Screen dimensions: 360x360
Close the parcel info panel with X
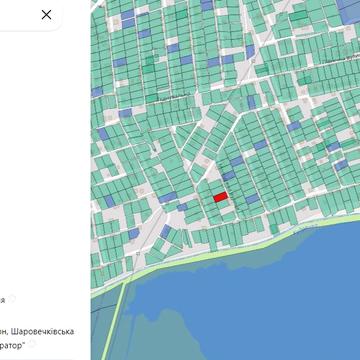pos(46,14)
